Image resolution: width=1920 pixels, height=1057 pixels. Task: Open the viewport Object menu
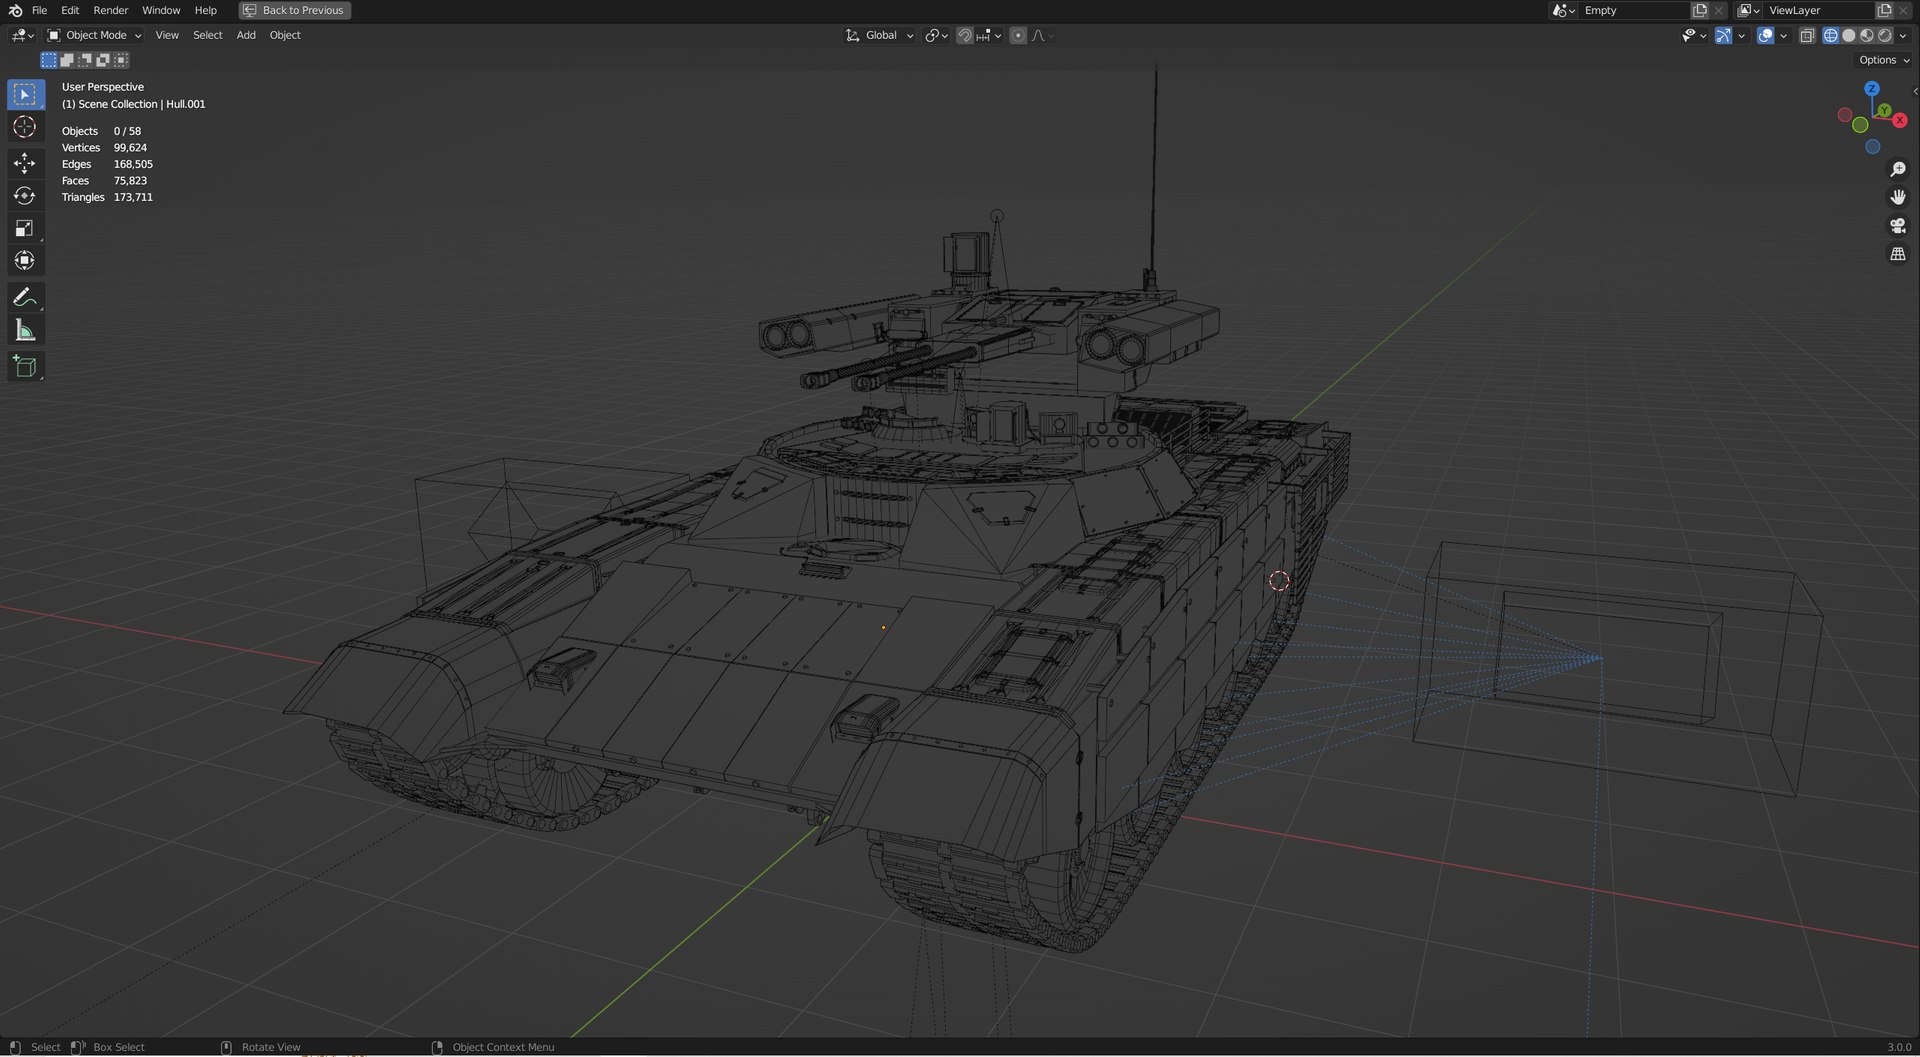point(285,35)
